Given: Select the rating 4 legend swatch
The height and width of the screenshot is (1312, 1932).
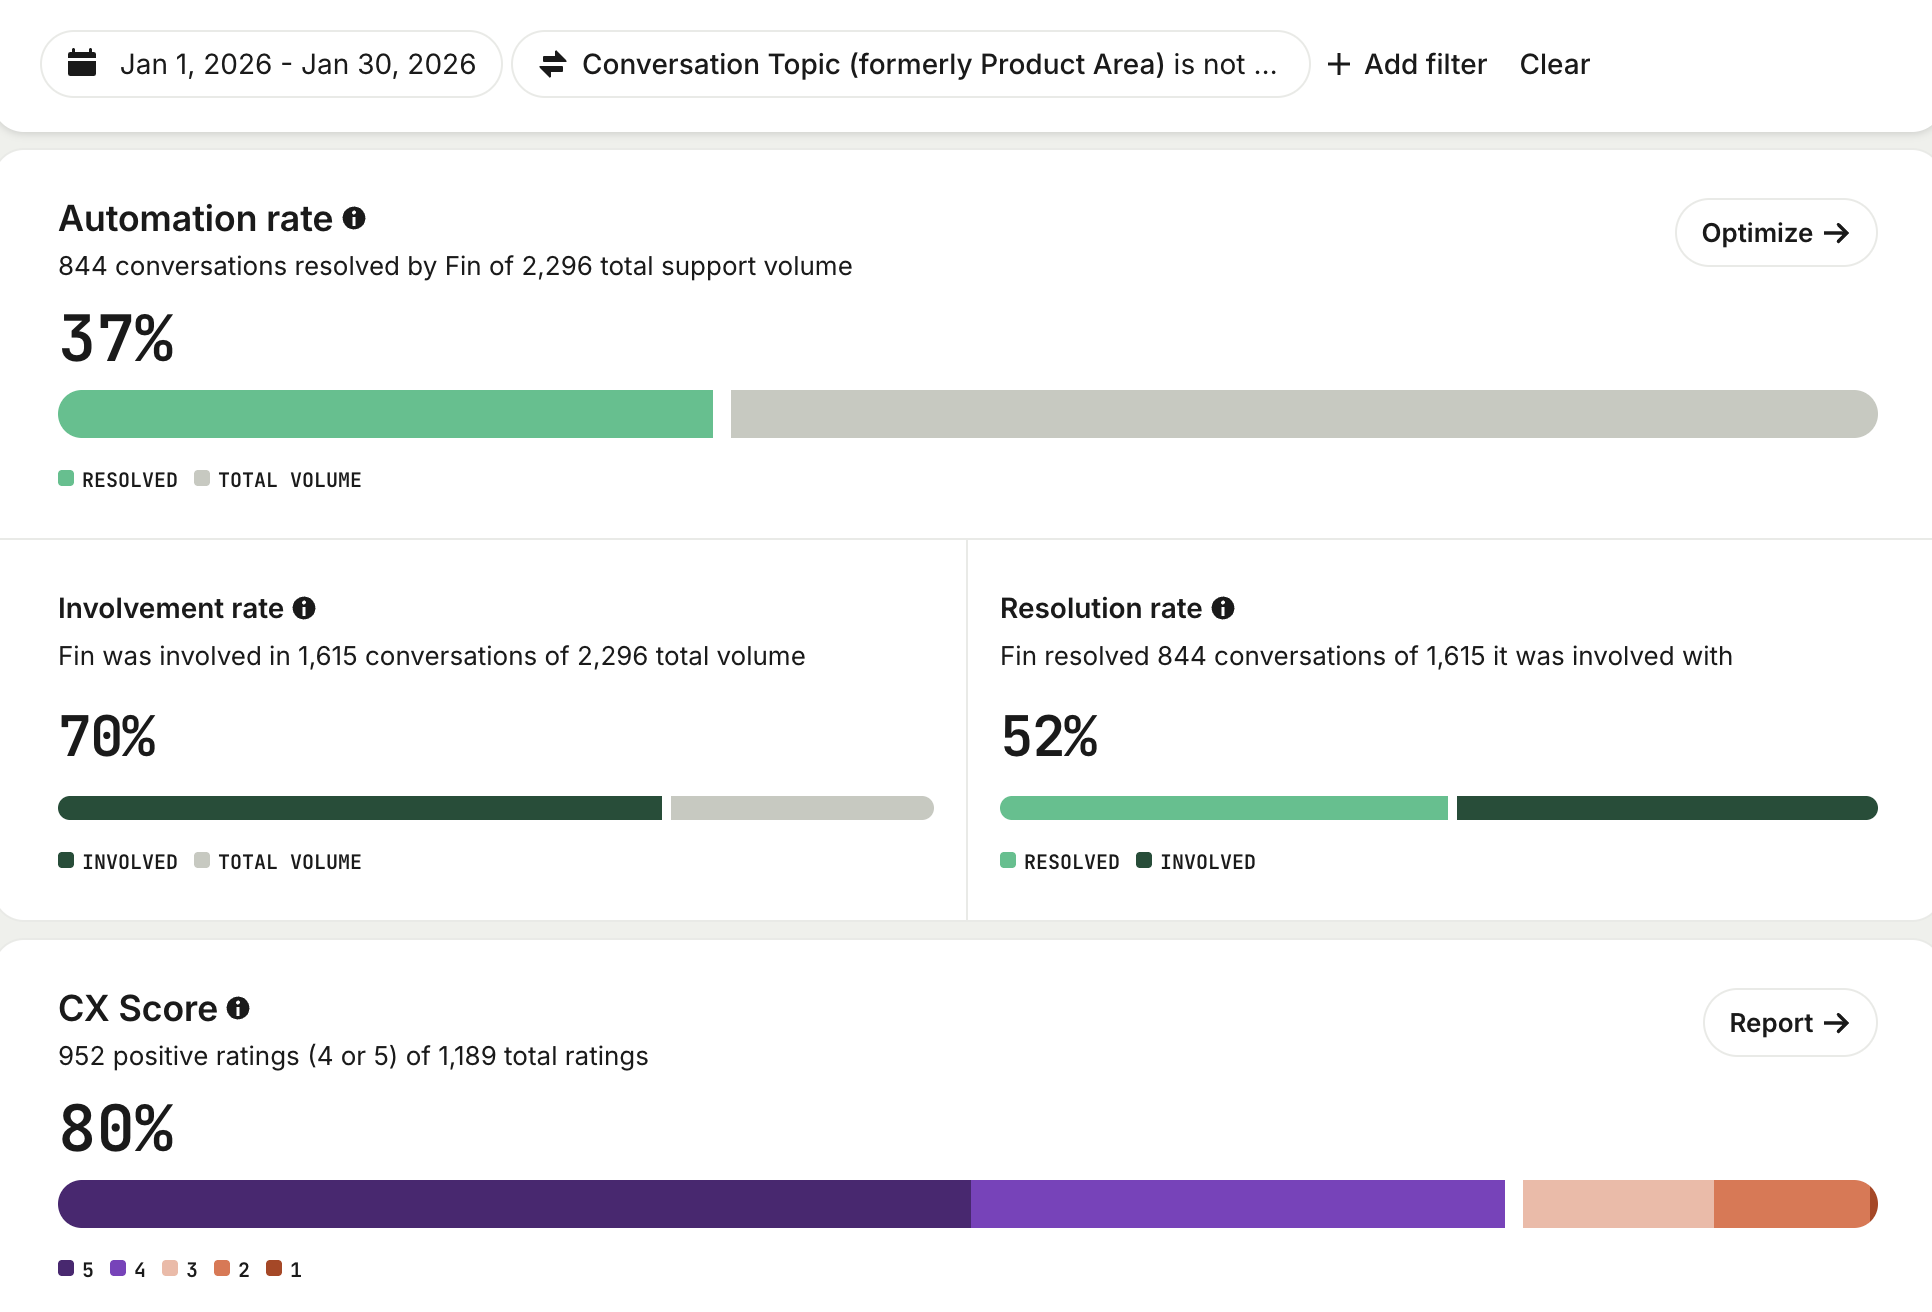Looking at the screenshot, I should tap(118, 1269).
